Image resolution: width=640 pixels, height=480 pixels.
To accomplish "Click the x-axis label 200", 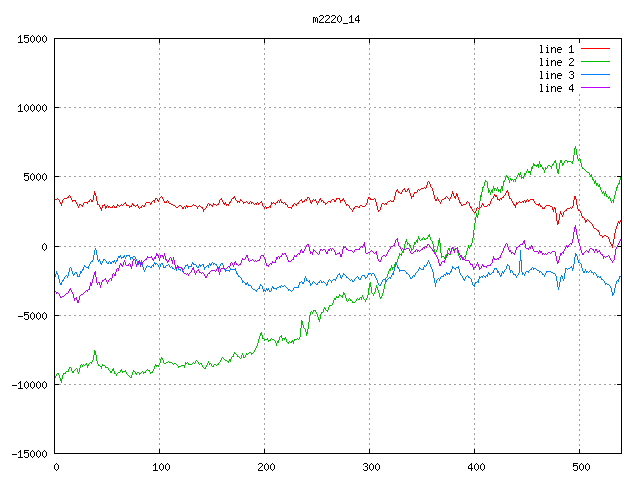I will 266,467.
